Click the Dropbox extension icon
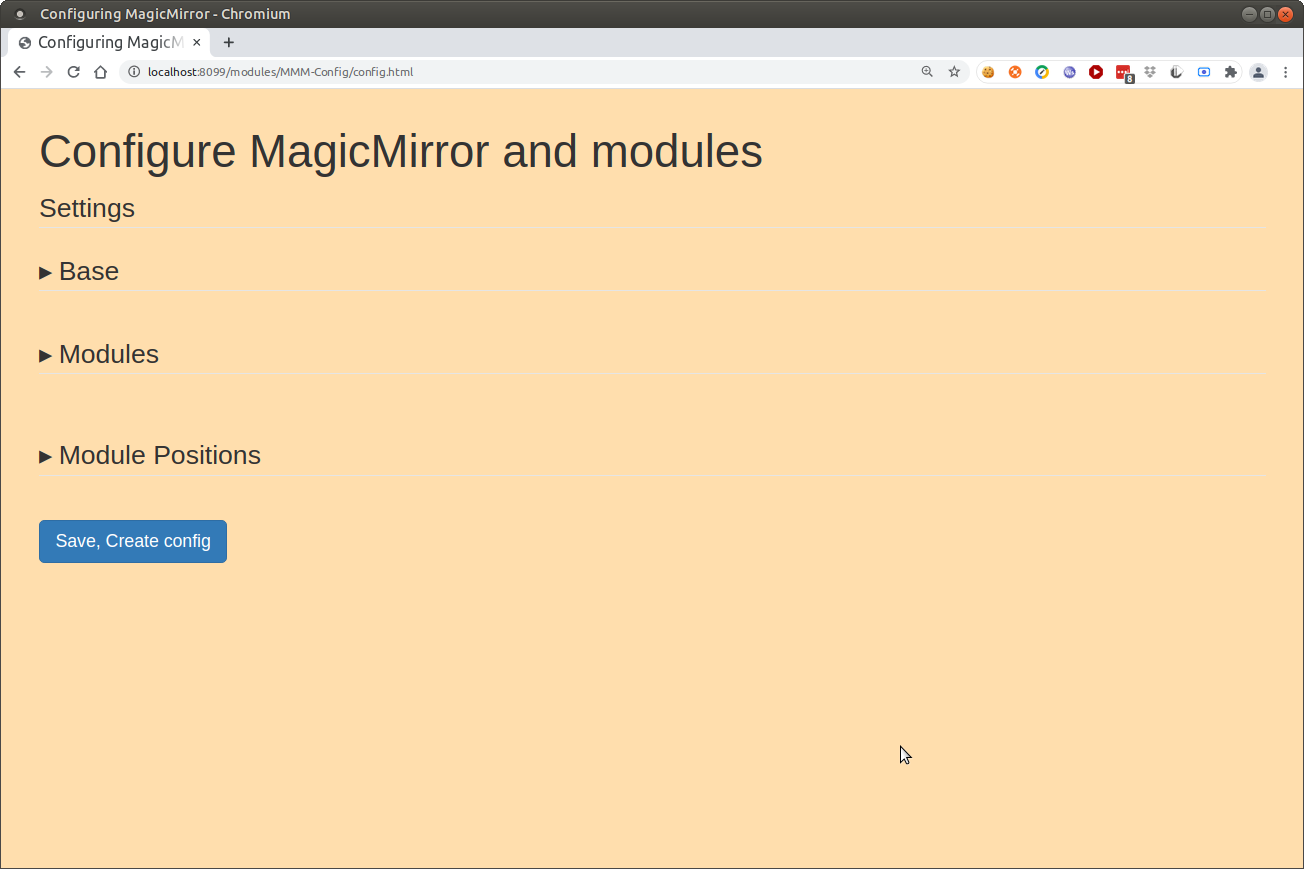This screenshot has height=869, width=1304. pyautogui.click(x=1150, y=72)
